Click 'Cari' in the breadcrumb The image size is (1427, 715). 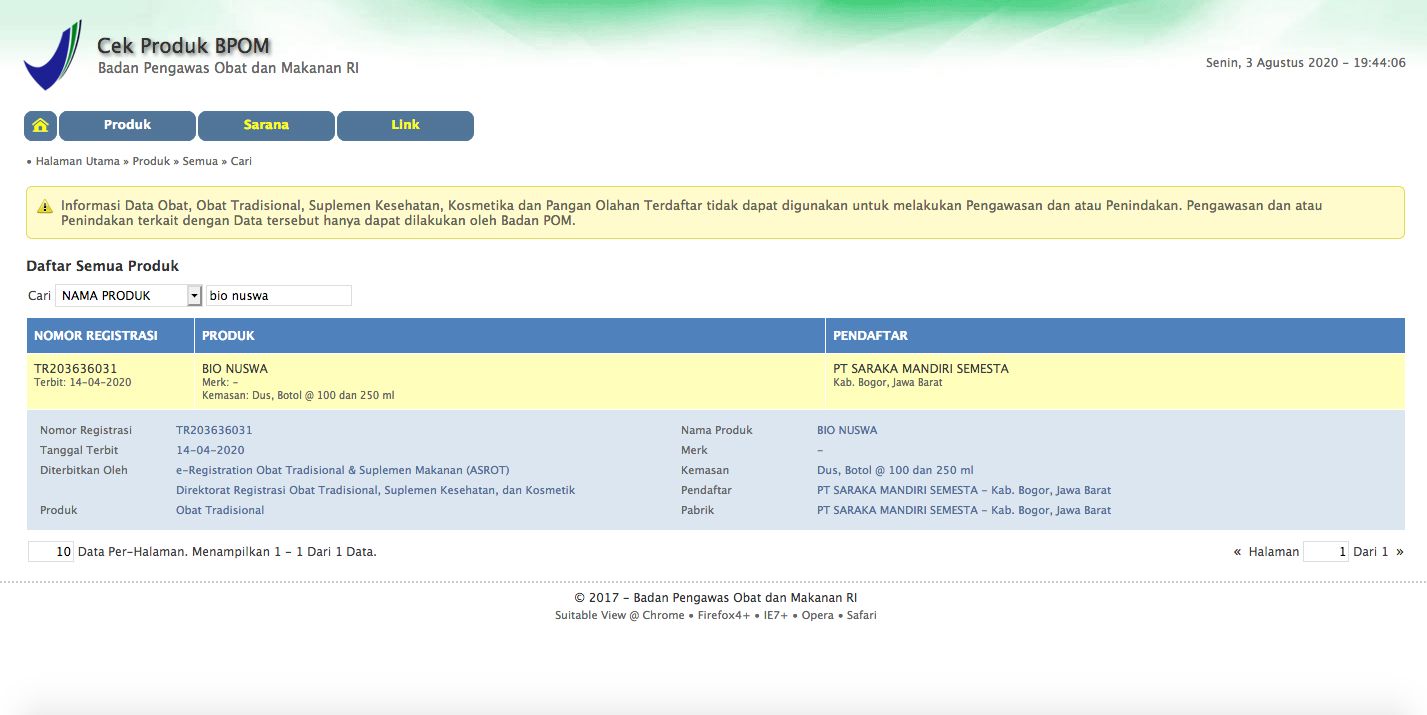241,161
